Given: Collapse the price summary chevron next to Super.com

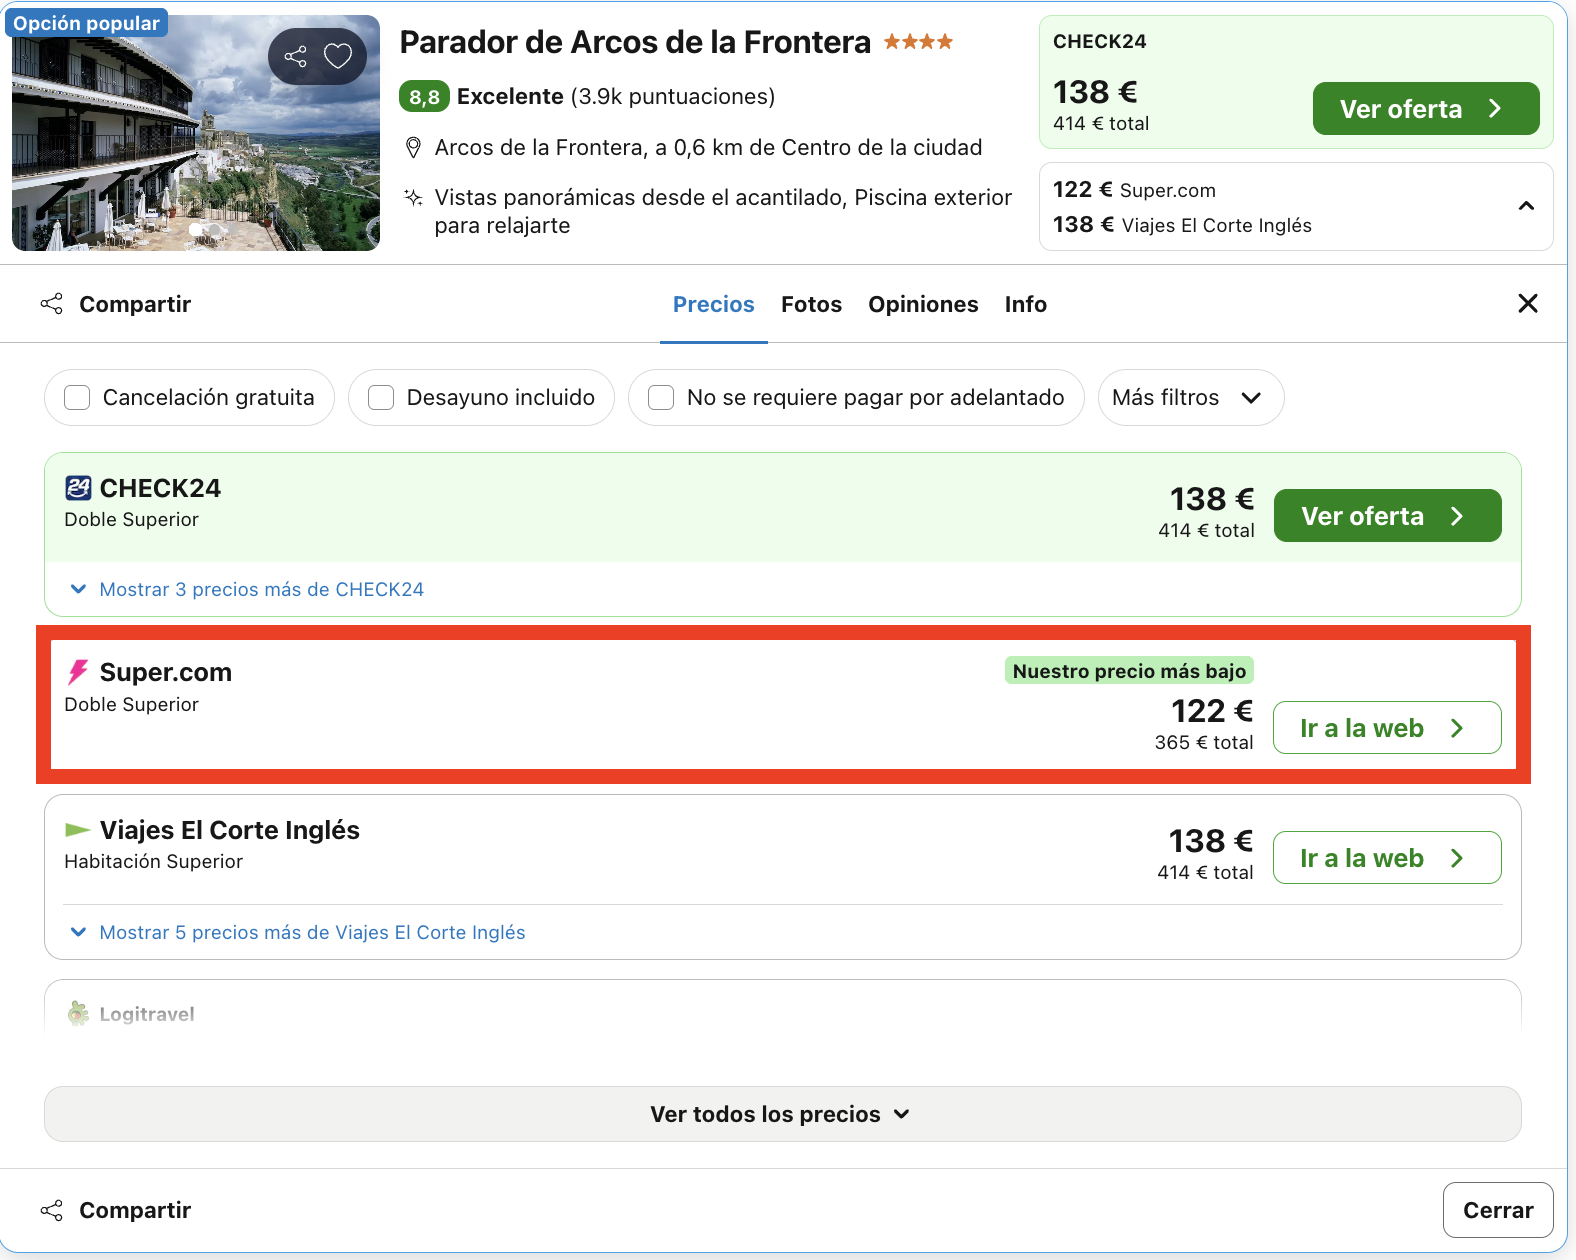Looking at the screenshot, I should click(1526, 206).
